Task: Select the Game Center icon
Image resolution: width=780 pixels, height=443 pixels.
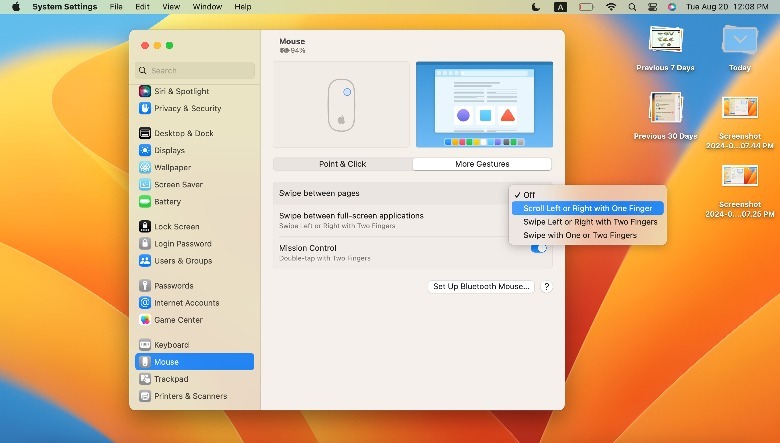Action: [145, 320]
